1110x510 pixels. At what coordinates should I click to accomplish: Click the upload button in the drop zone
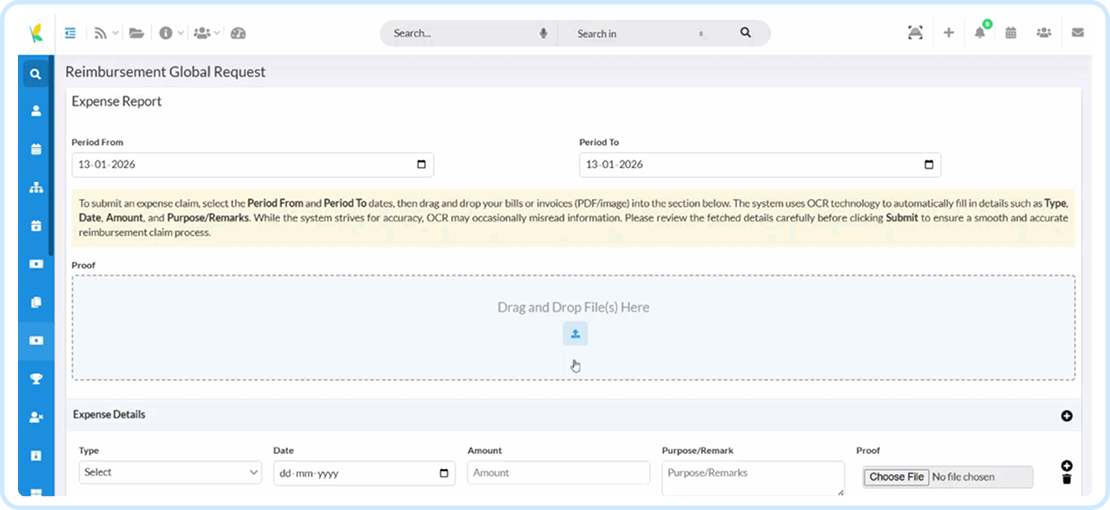click(575, 334)
